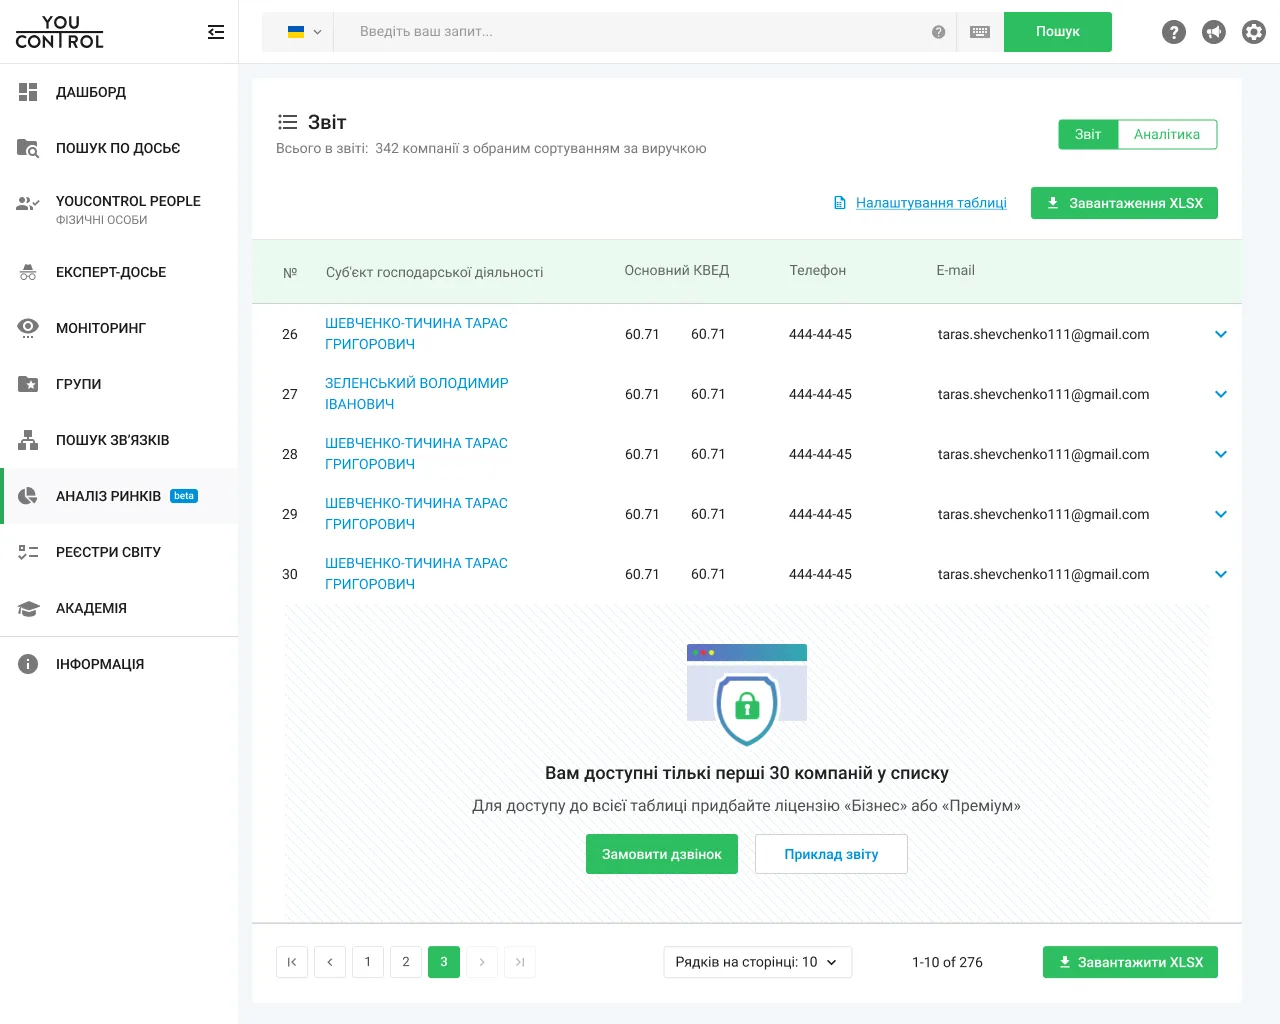Collapse the sidebar menu icon
Screen dimensions: 1280x1024
[216, 32]
